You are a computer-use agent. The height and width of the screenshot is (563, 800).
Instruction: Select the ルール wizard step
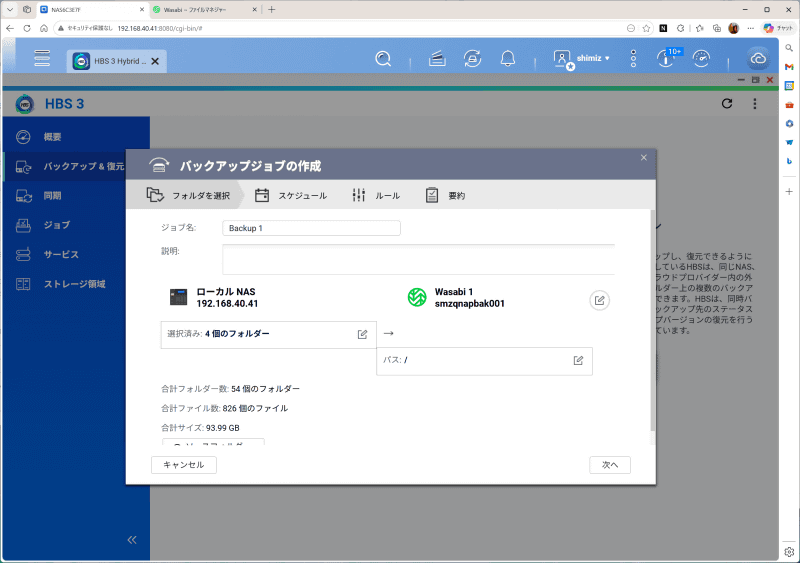376,195
